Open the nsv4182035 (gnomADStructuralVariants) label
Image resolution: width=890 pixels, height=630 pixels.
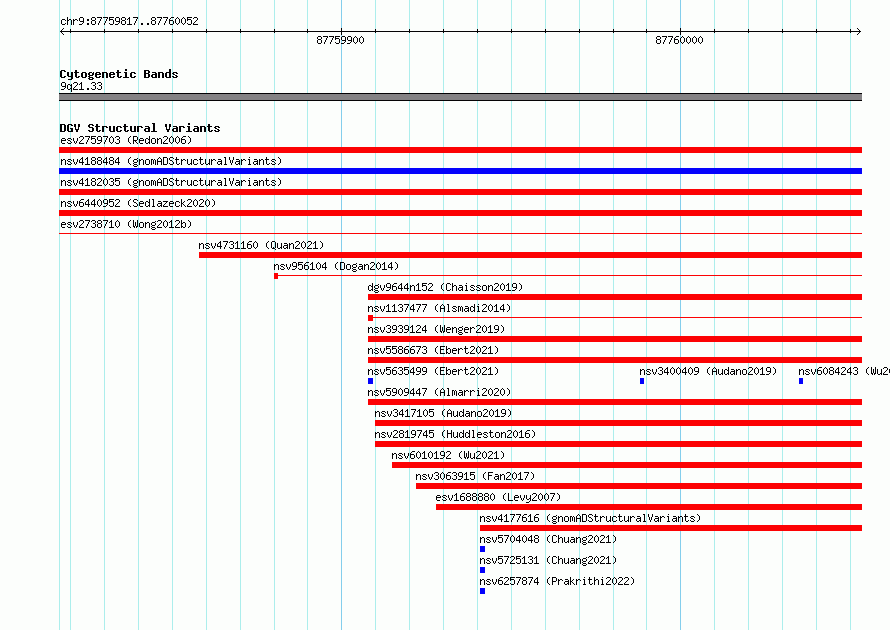[x=171, y=182]
